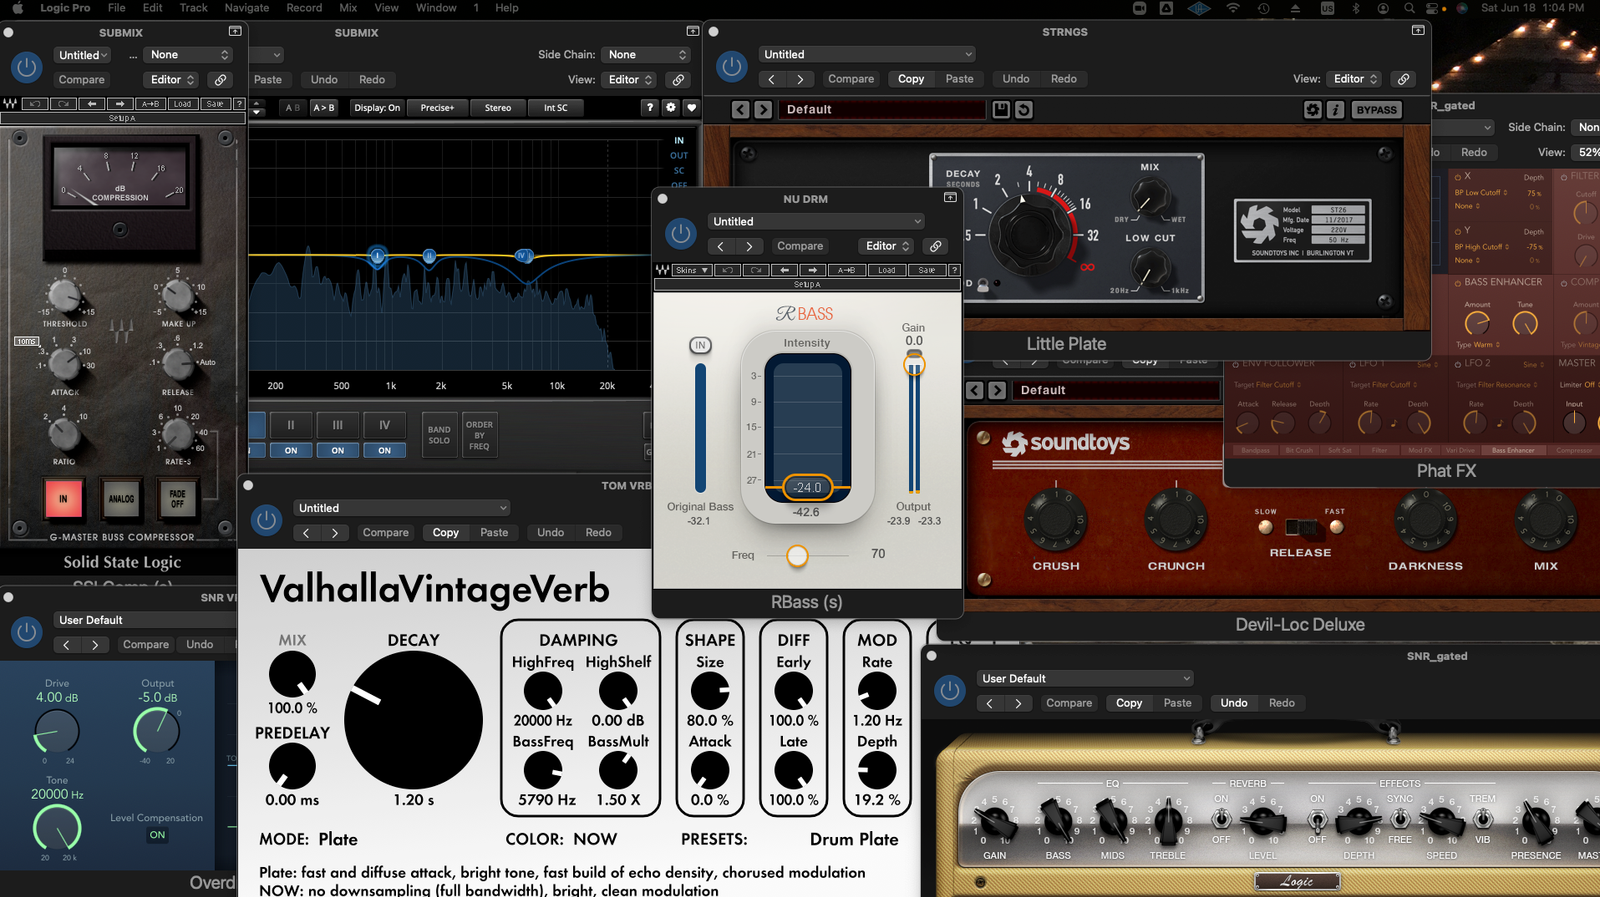The height and width of the screenshot is (897, 1600).
Task: Click the EQ plugin question mark help icon
Action: (650, 108)
